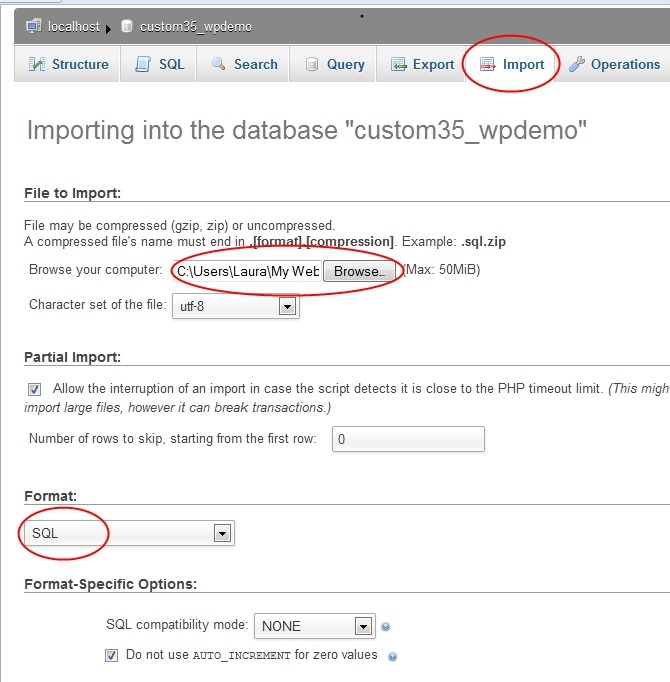Click the 'Partial Import:' heading
Image resolution: width=670 pixels, height=682 pixels.
click(73, 357)
